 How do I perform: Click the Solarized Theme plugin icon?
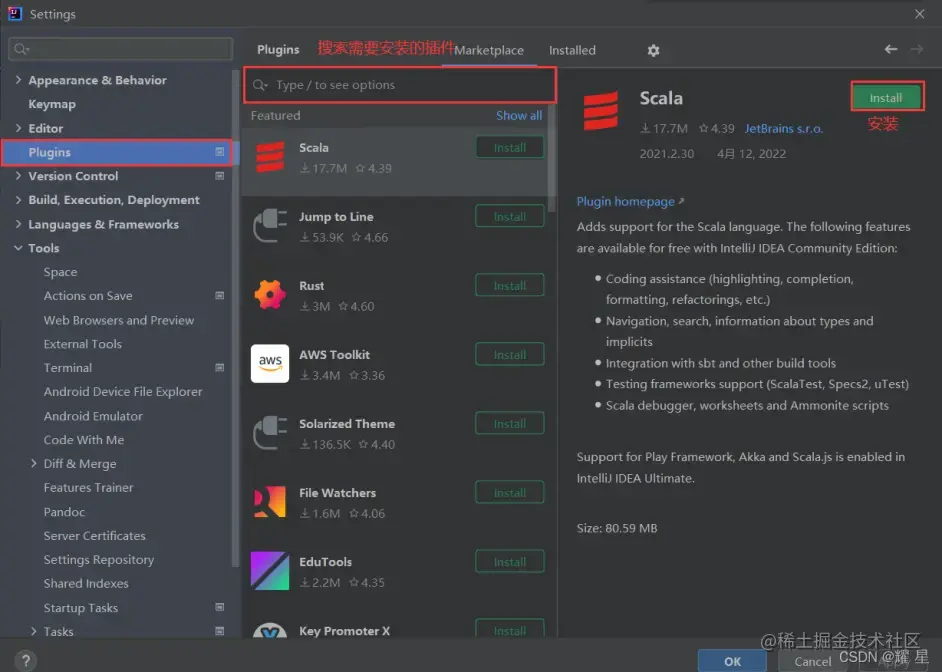pyautogui.click(x=270, y=433)
